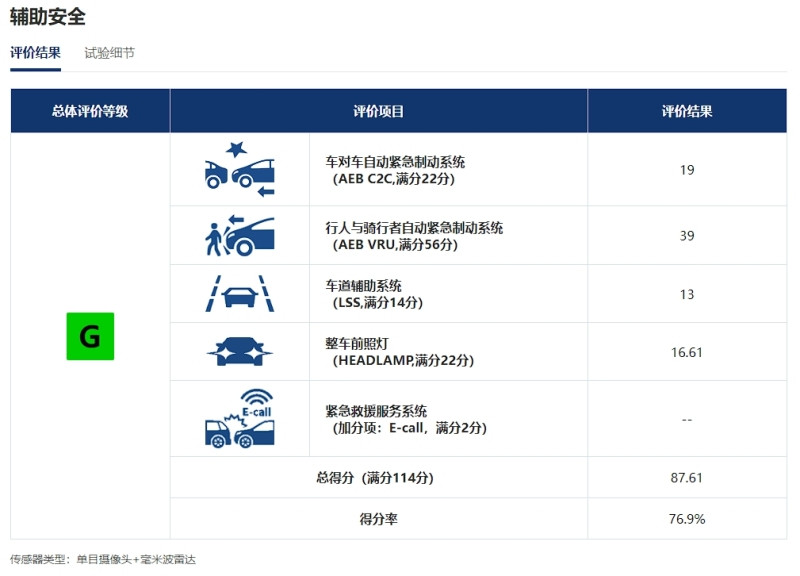Click the pedestrian AEB VRU icon
The height and width of the screenshot is (576, 800).
tap(240, 235)
